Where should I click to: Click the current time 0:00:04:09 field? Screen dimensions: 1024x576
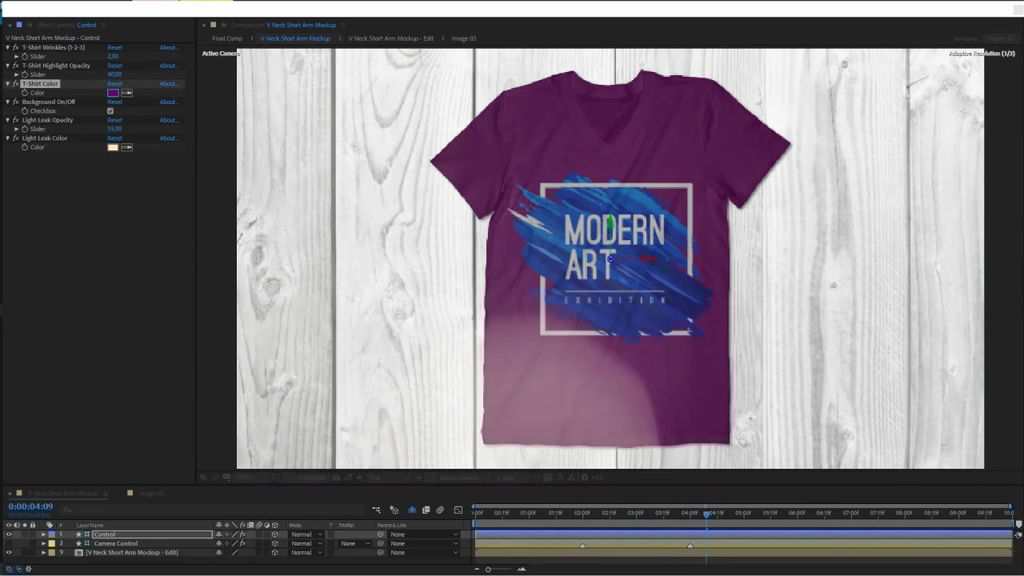click(x=30, y=507)
